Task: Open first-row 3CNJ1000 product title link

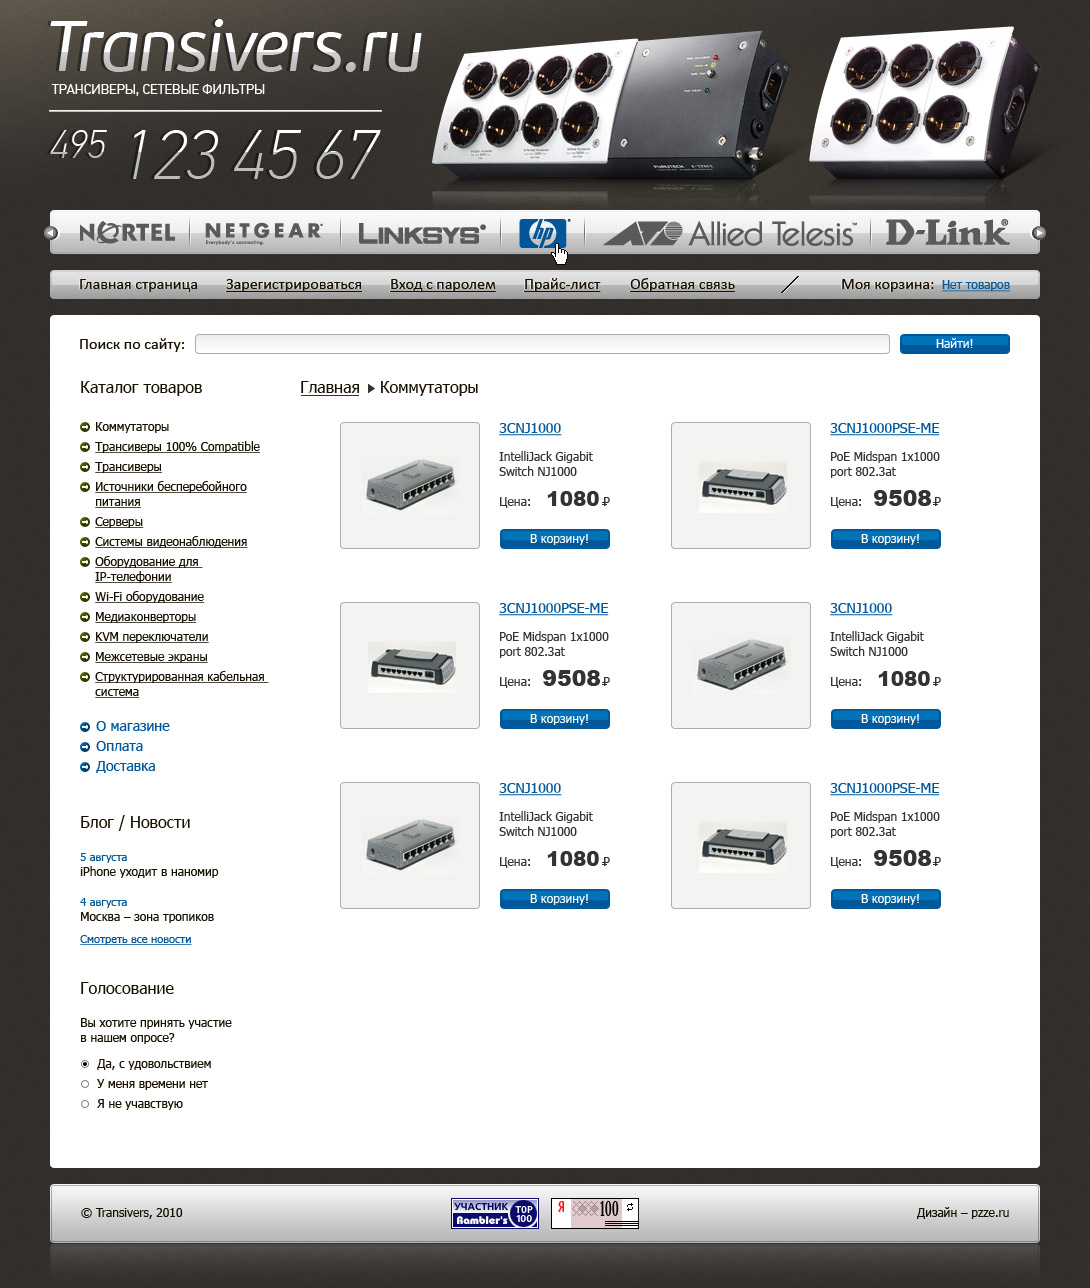Action: (530, 428)
